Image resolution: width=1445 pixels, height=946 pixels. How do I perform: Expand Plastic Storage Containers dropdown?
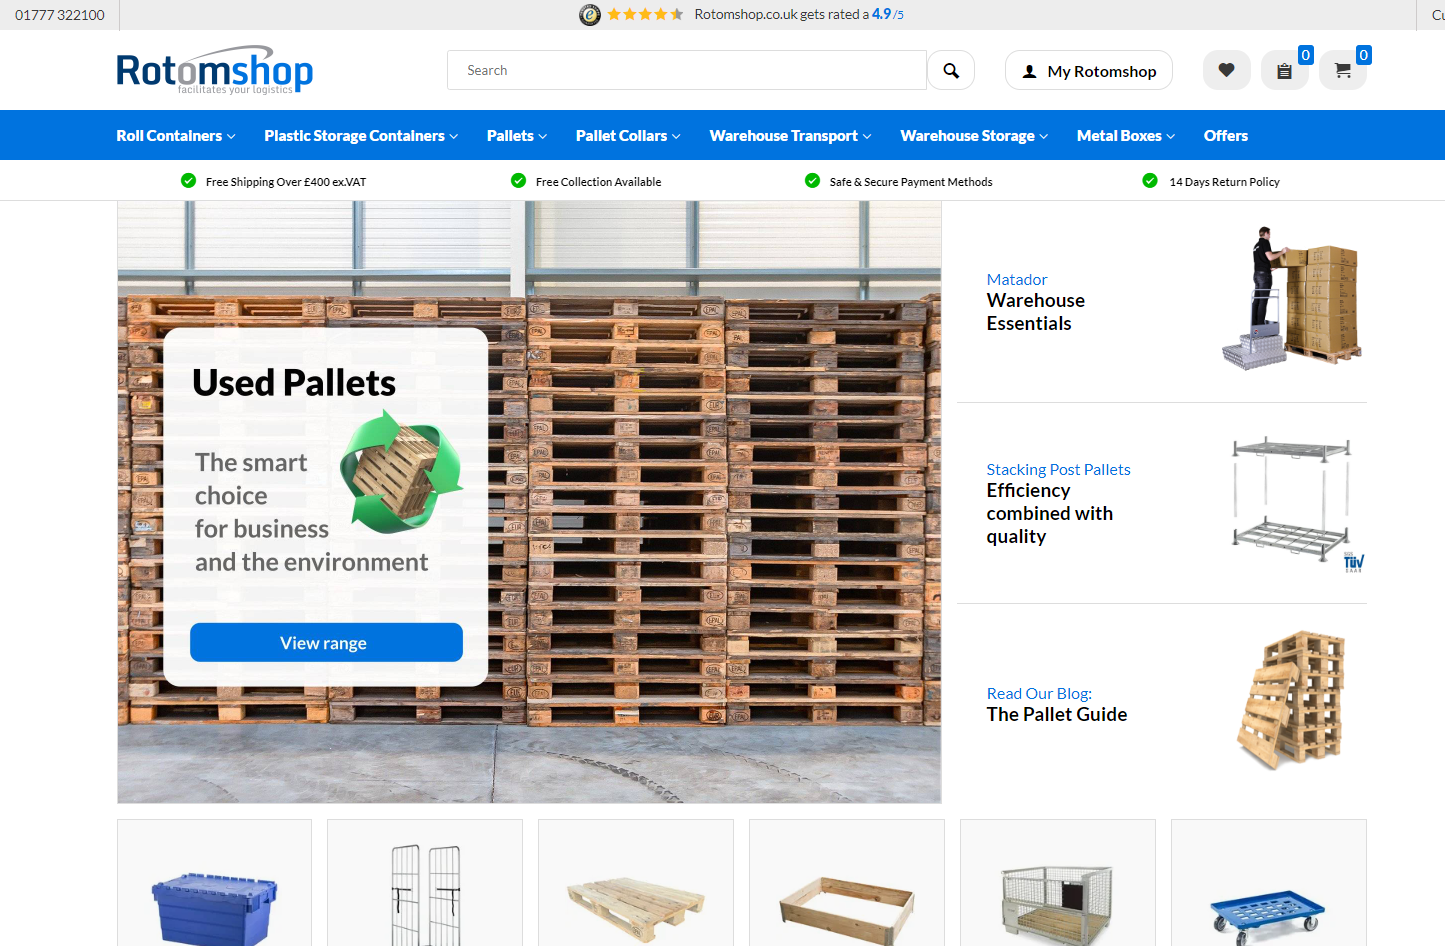[361, 135]
